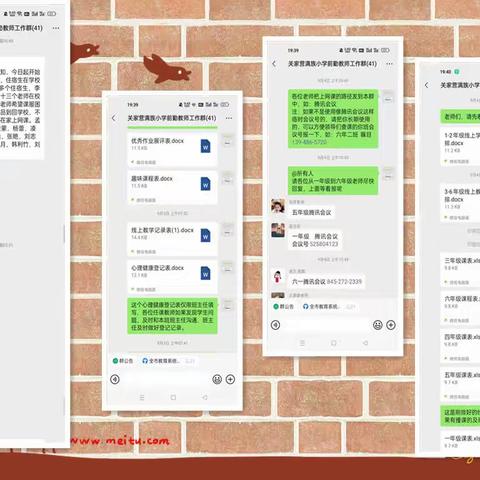
Task: Tap 群公告 chip in the 腾讯会议 chat
Action: [284, 306]
